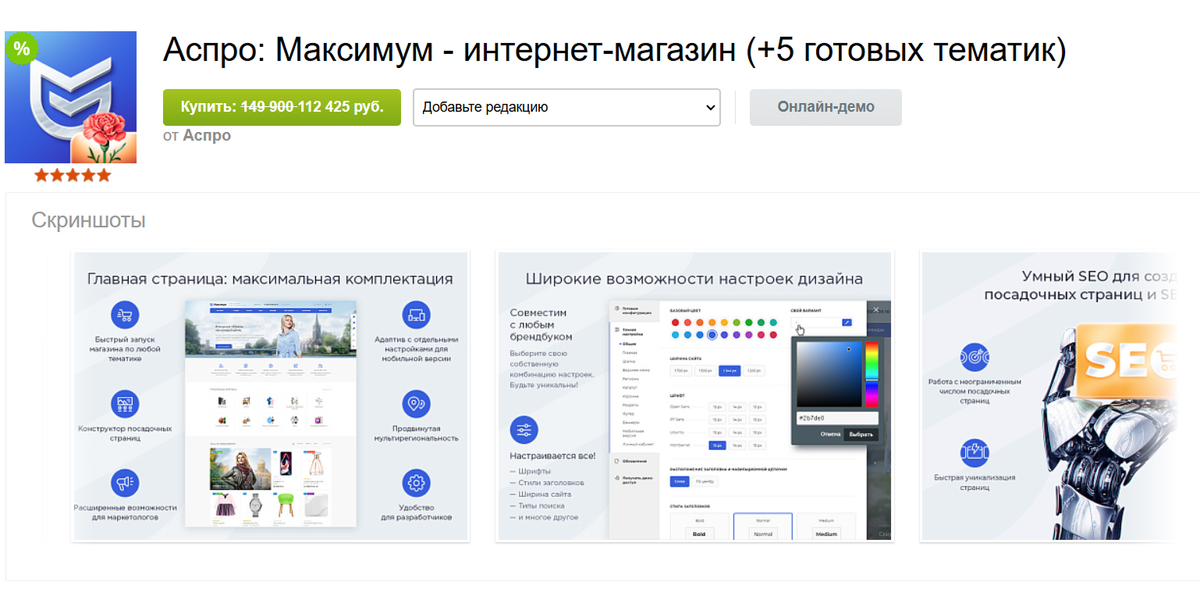
Task: Open the Добавьте редакцию dropdown
Action: click(x=567, y=107)
